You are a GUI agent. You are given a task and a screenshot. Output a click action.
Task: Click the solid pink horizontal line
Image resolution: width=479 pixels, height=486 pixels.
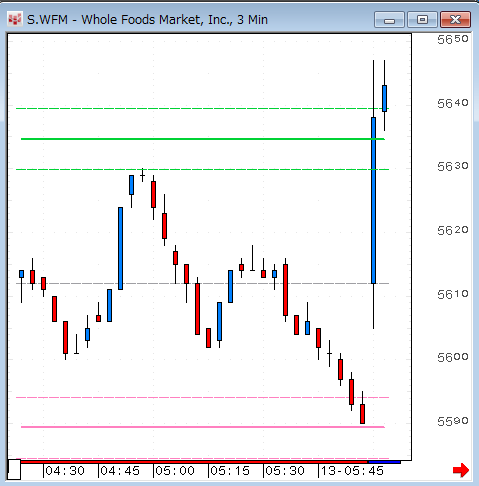coord(203,427)
